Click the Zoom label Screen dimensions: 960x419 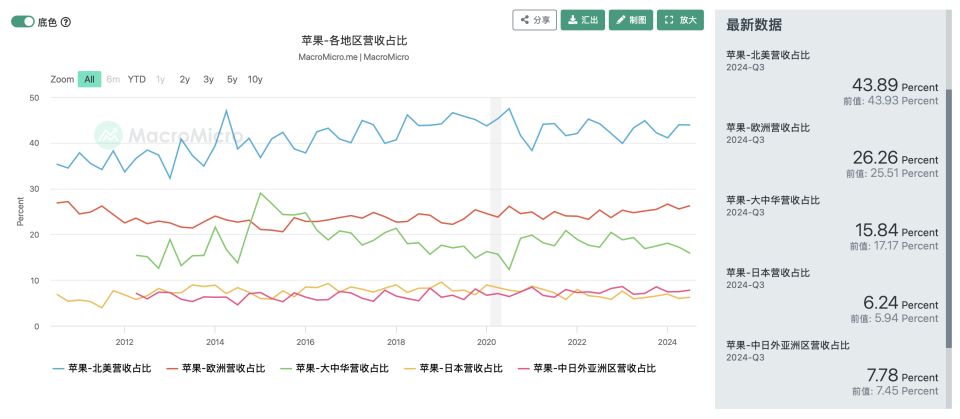[x=62, y=79]
